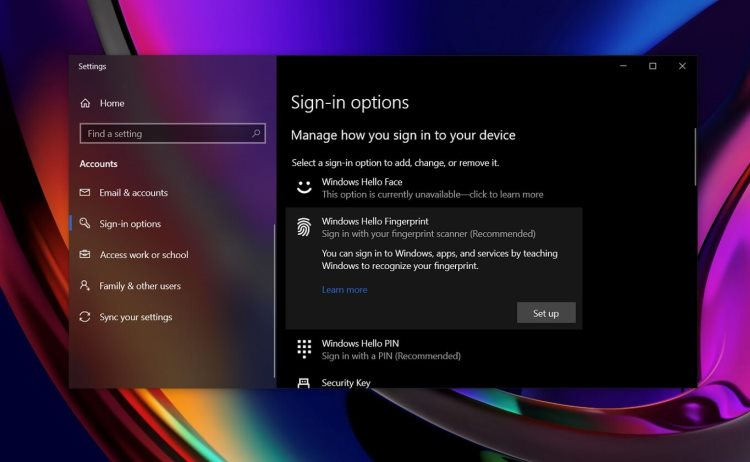Click the Home icon in sidebar
Image resolution: width=750 pixels, height=462 pixels.
(85, 103)
